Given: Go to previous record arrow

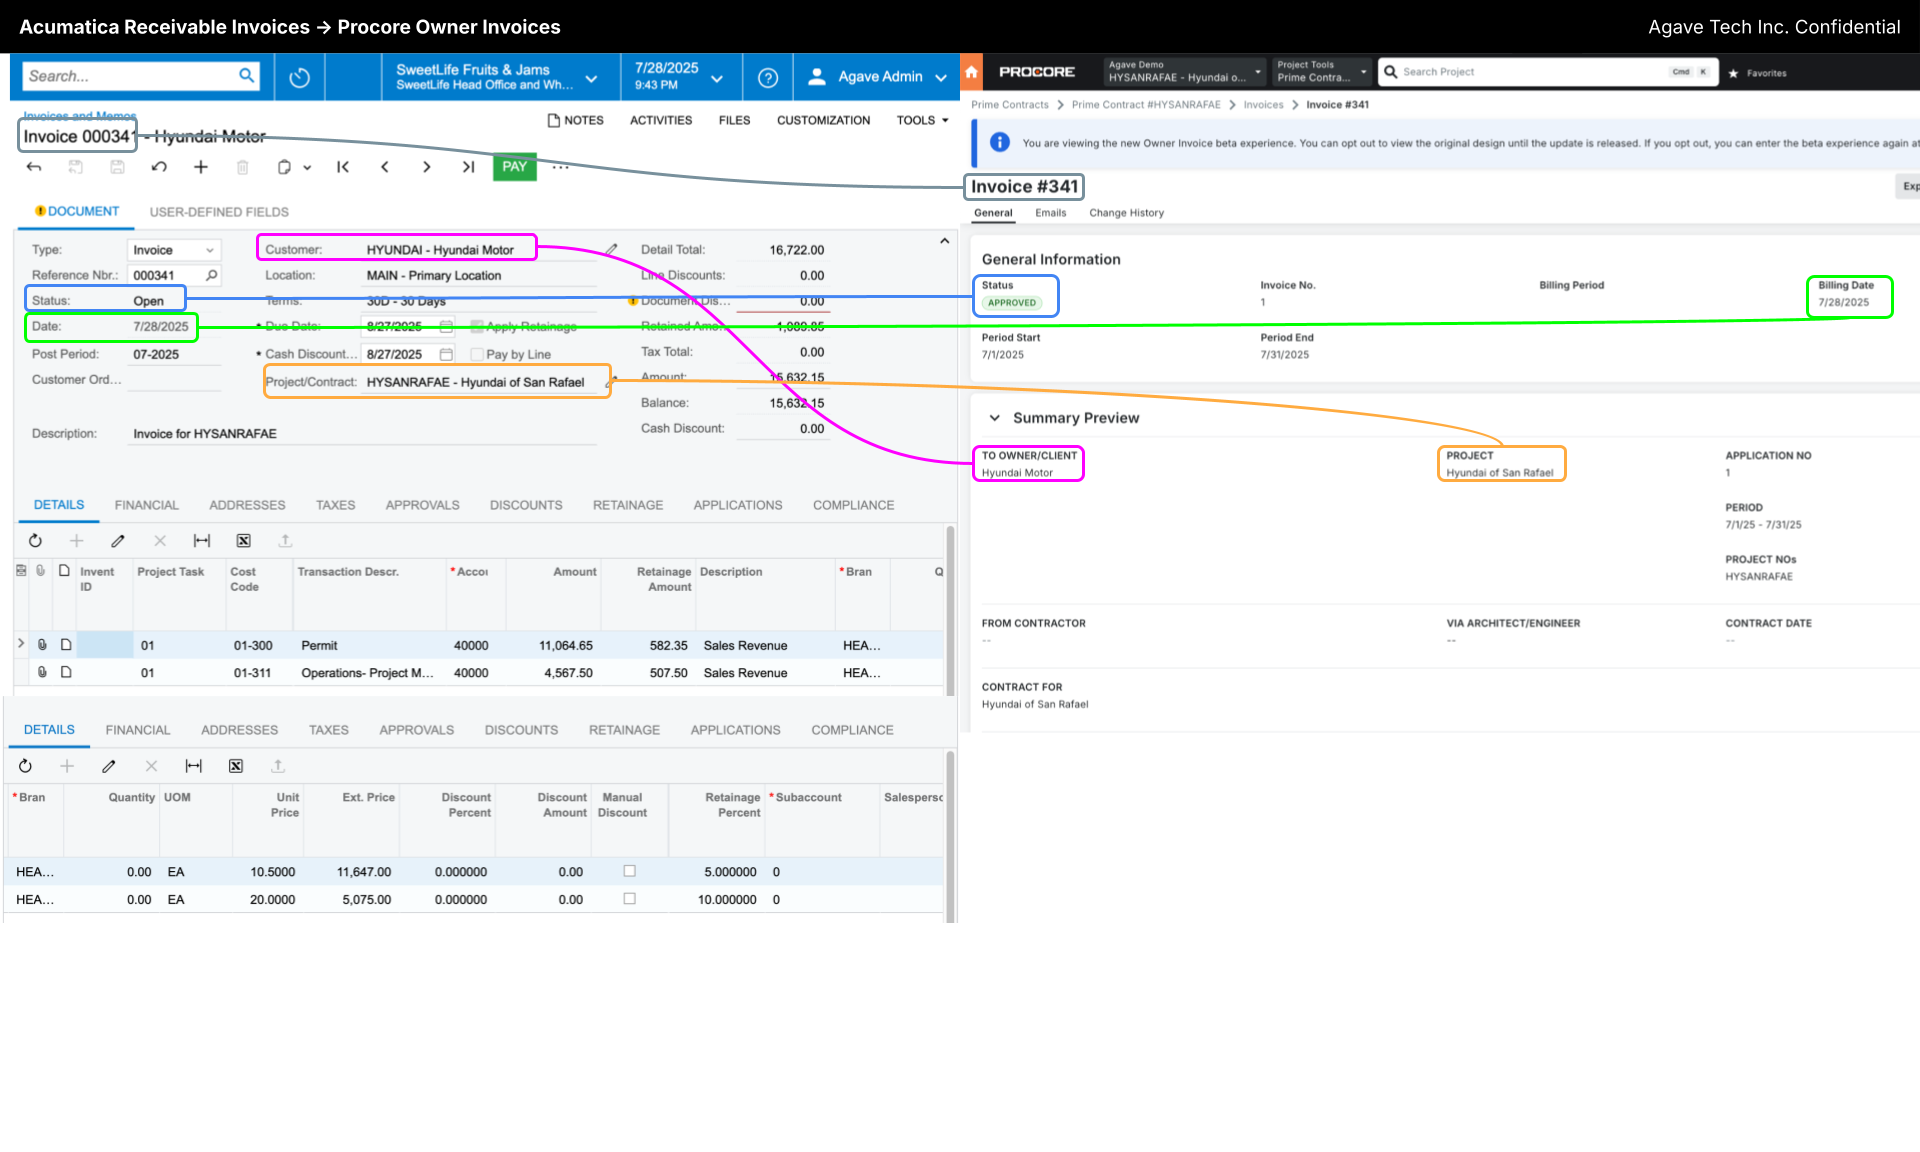Looking at the screenshot, I should pos(385,167).
